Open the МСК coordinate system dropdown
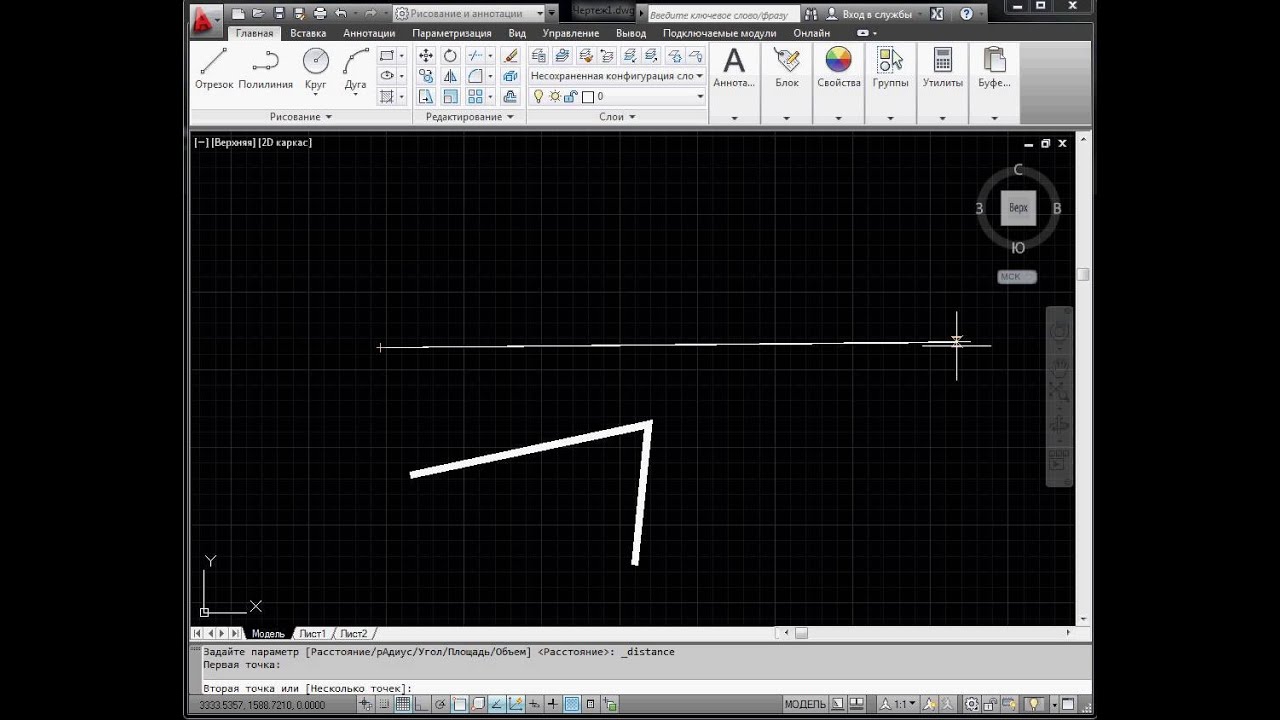 (x=1017, y=277)
